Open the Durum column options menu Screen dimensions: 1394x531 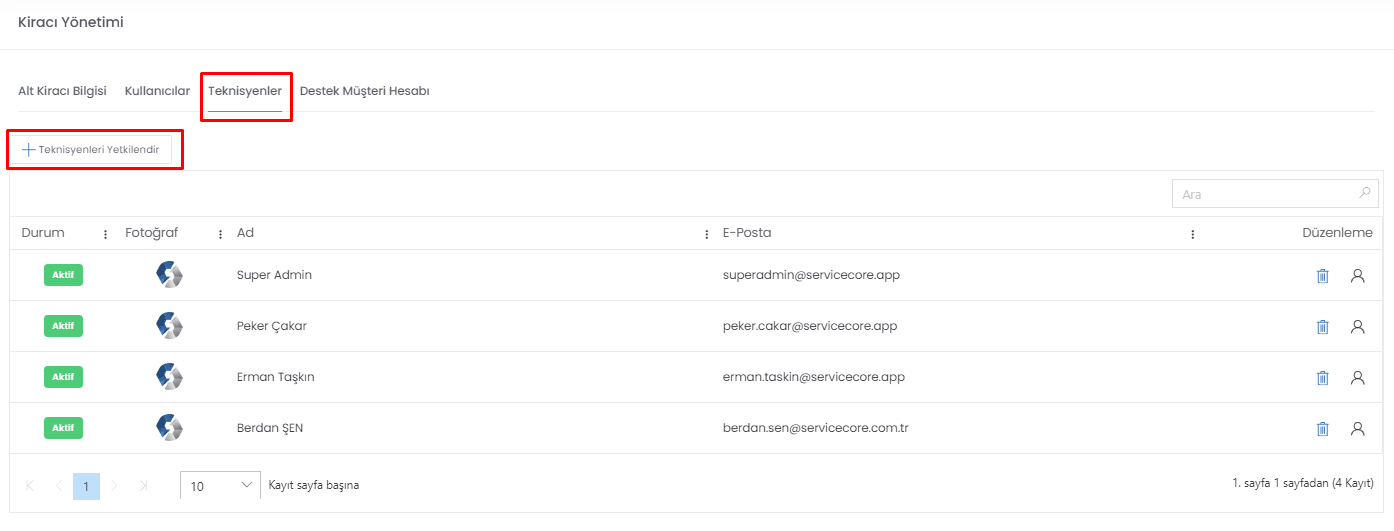(x=106, y=234)
